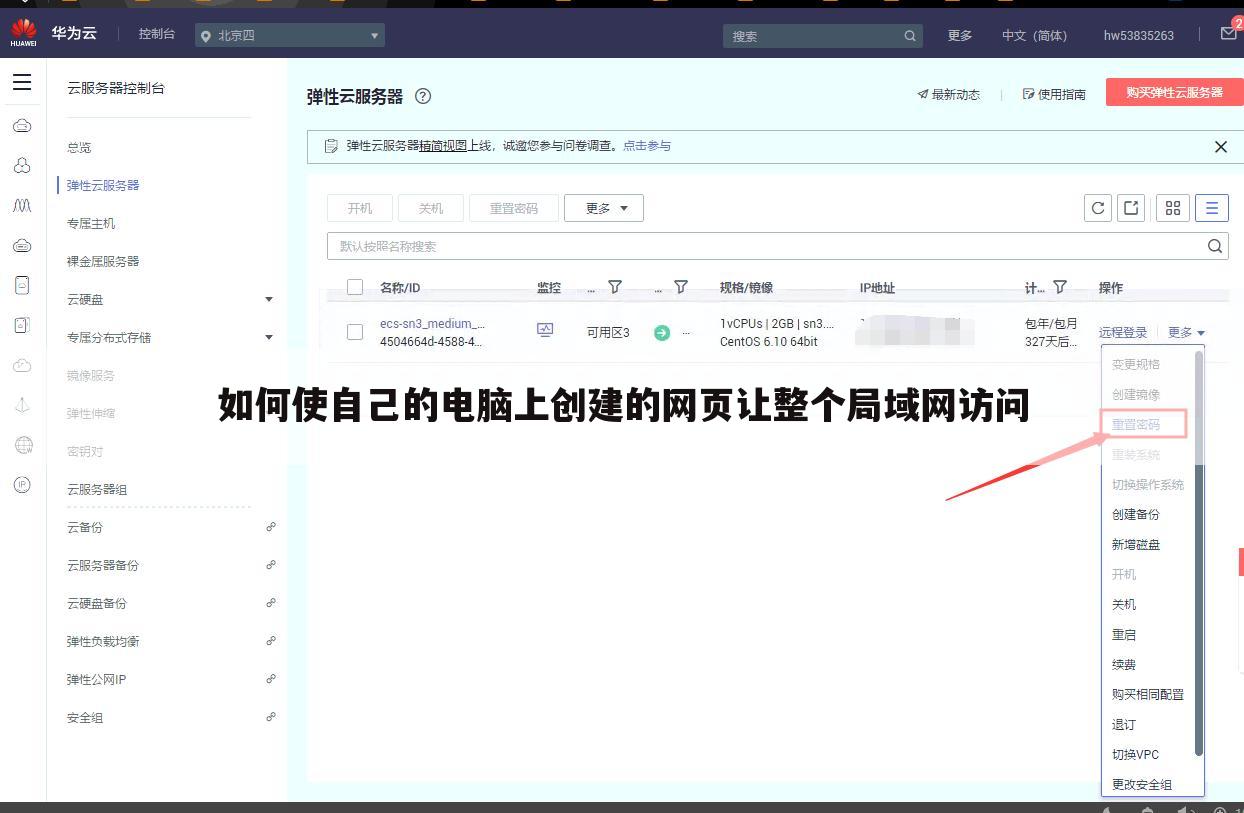
Task: Open the ecs-sn3_medium server name link
Action: click(432, 323)
